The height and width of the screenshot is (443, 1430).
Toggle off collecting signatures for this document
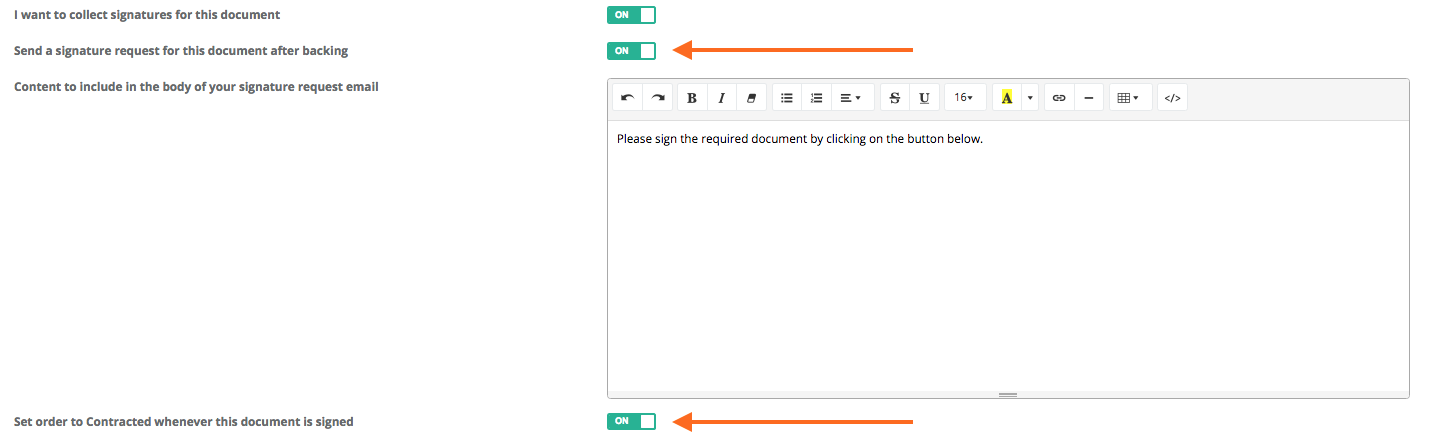[631, 15]
